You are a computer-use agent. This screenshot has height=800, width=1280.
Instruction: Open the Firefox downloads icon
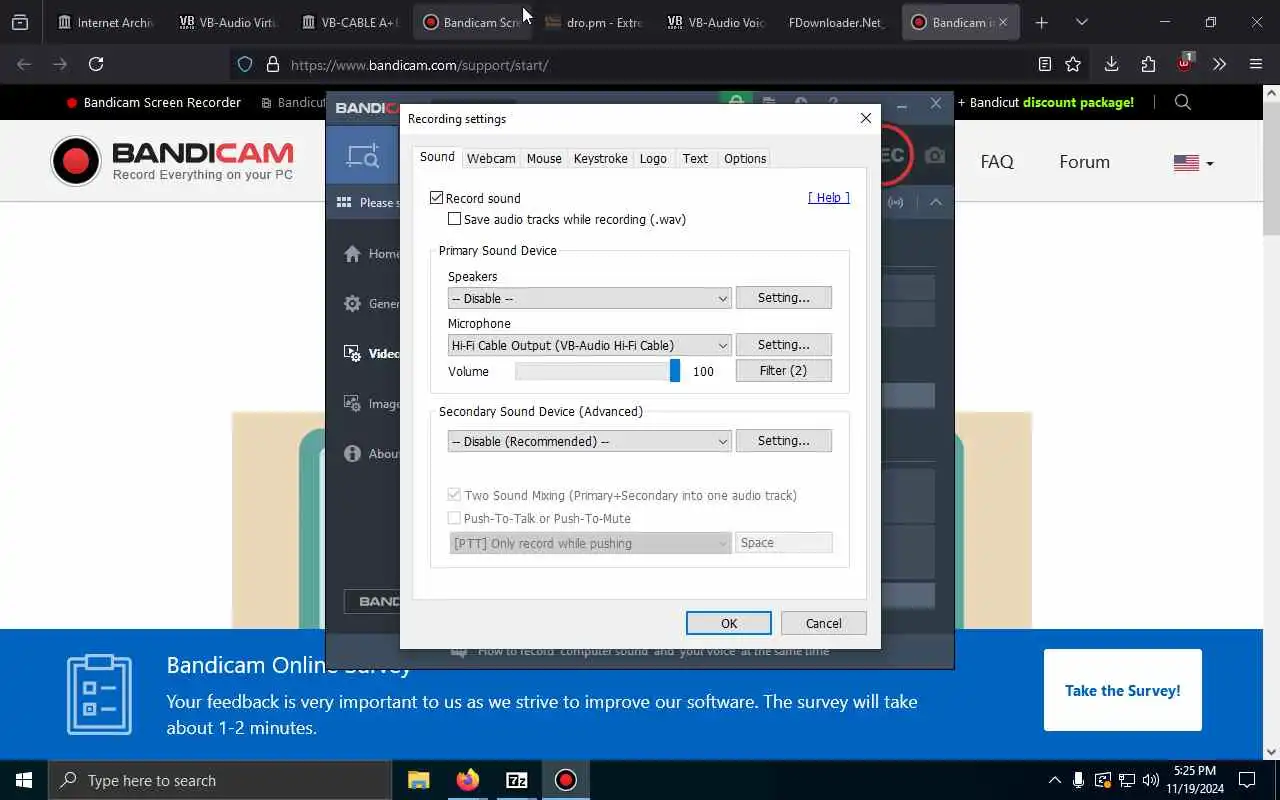pos(1111,64)
